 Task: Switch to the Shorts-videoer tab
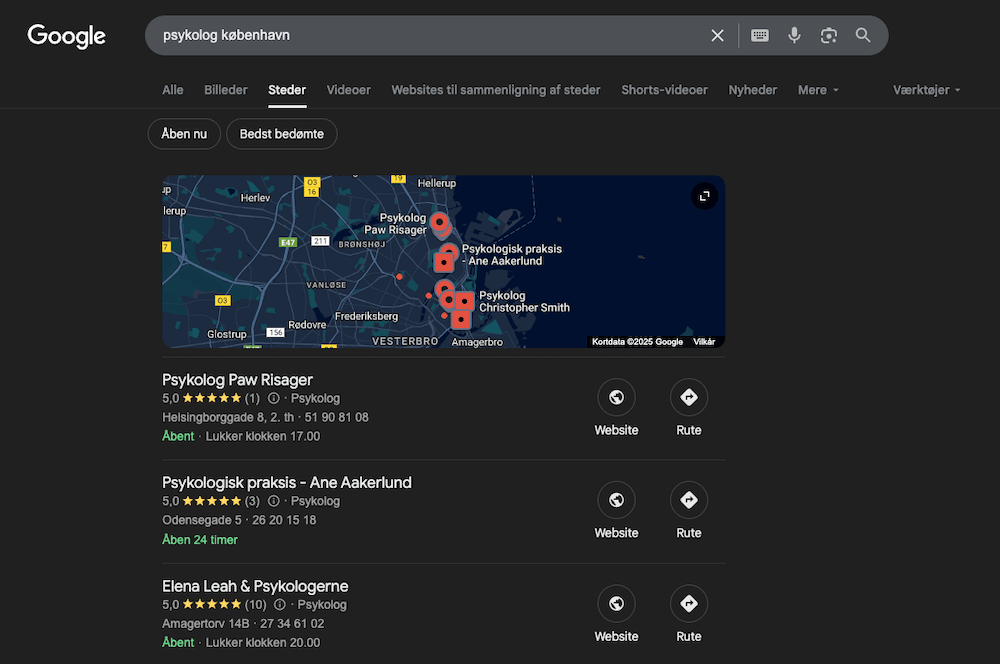(x=665, y=90)
